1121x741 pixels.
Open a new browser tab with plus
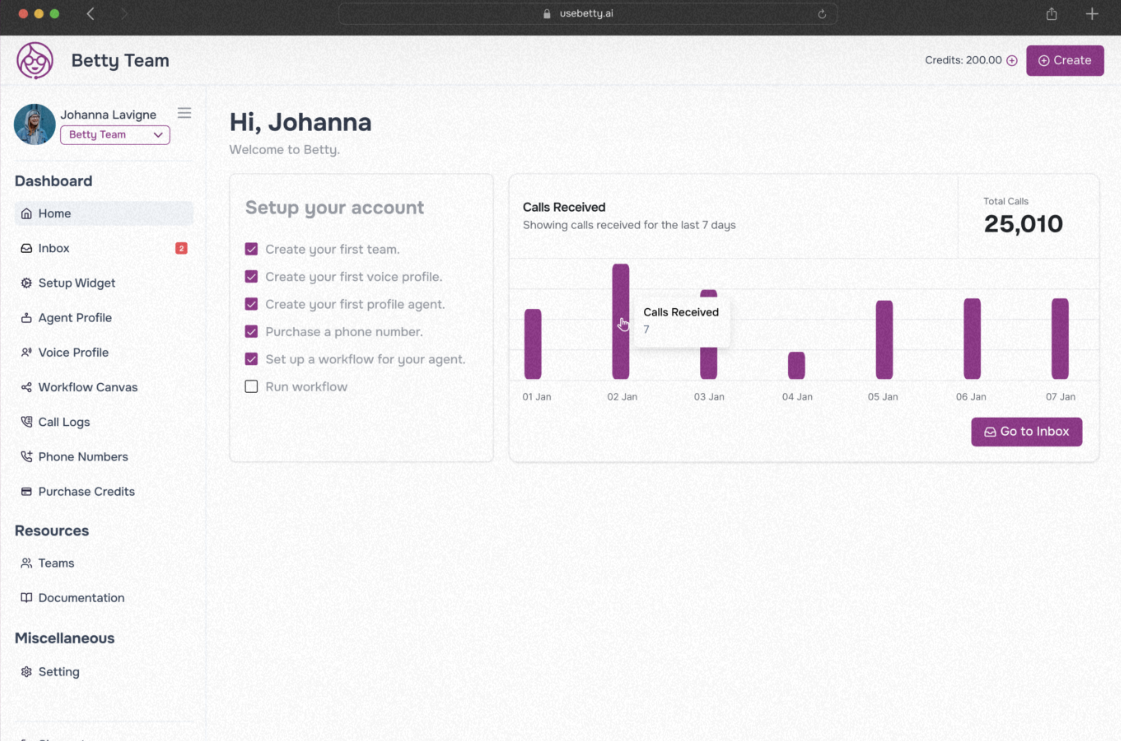(x=1092, y=14)
